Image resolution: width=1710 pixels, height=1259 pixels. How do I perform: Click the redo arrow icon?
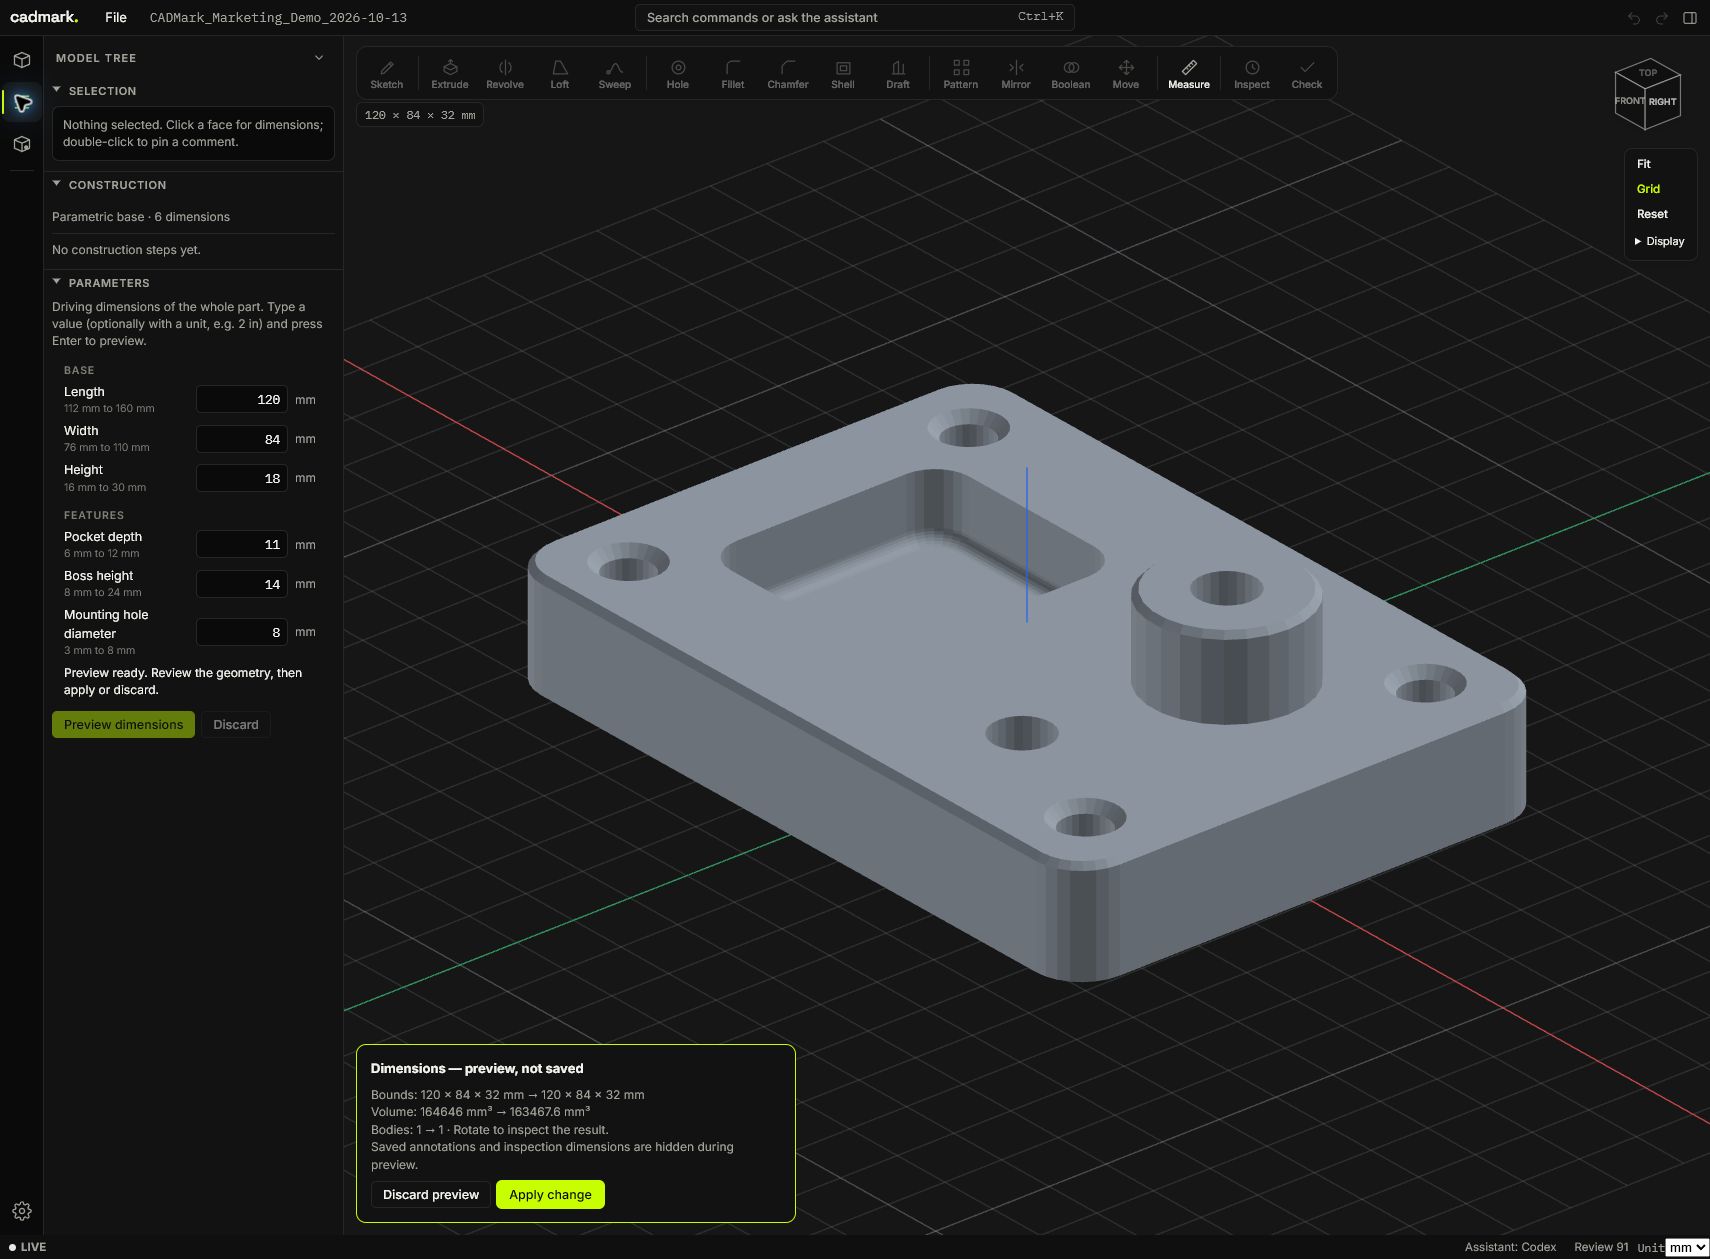(x=1662, y=18)
